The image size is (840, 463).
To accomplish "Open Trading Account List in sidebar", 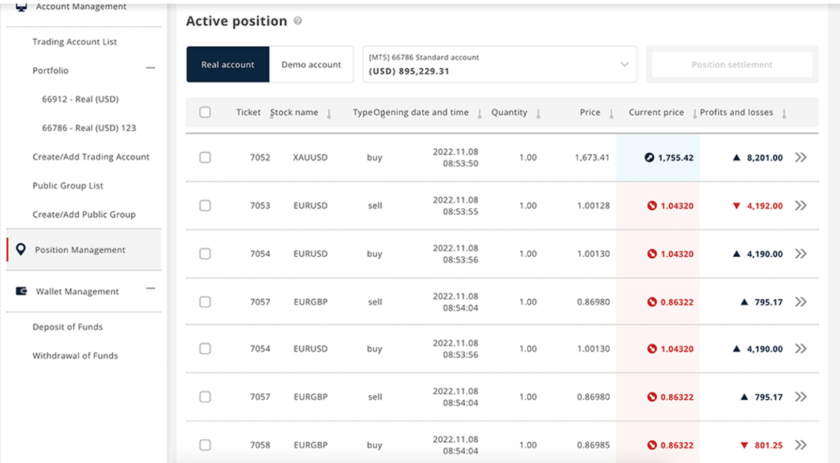I will click(75, 42).
